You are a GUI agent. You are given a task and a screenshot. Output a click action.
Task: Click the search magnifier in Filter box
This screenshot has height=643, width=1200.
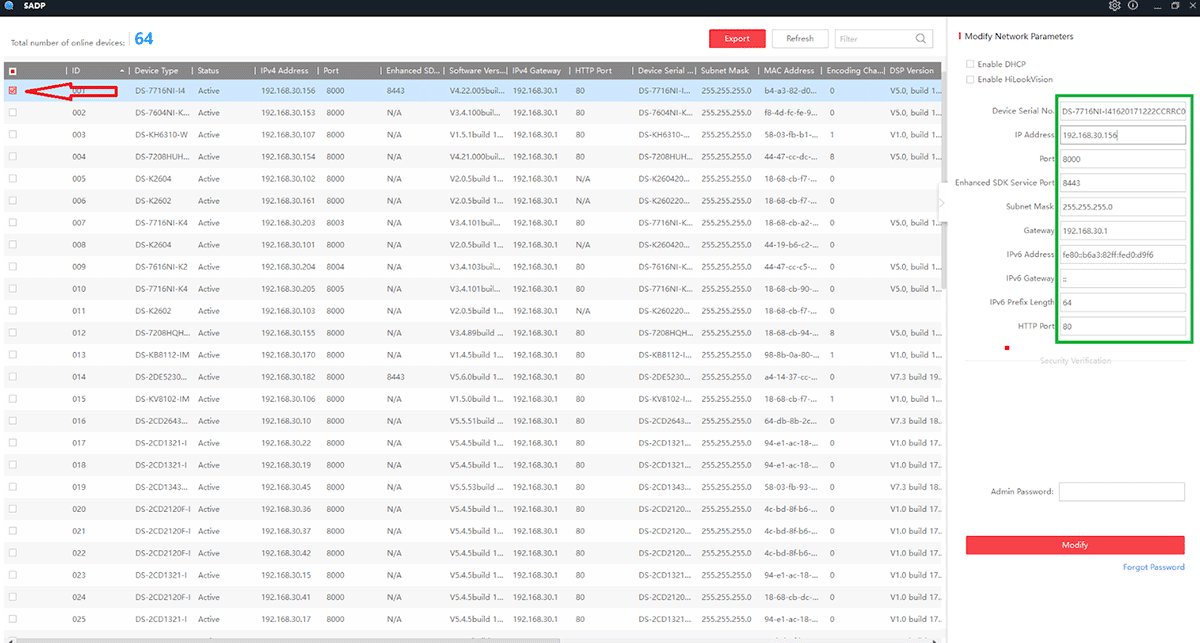[x=921, y=39]
